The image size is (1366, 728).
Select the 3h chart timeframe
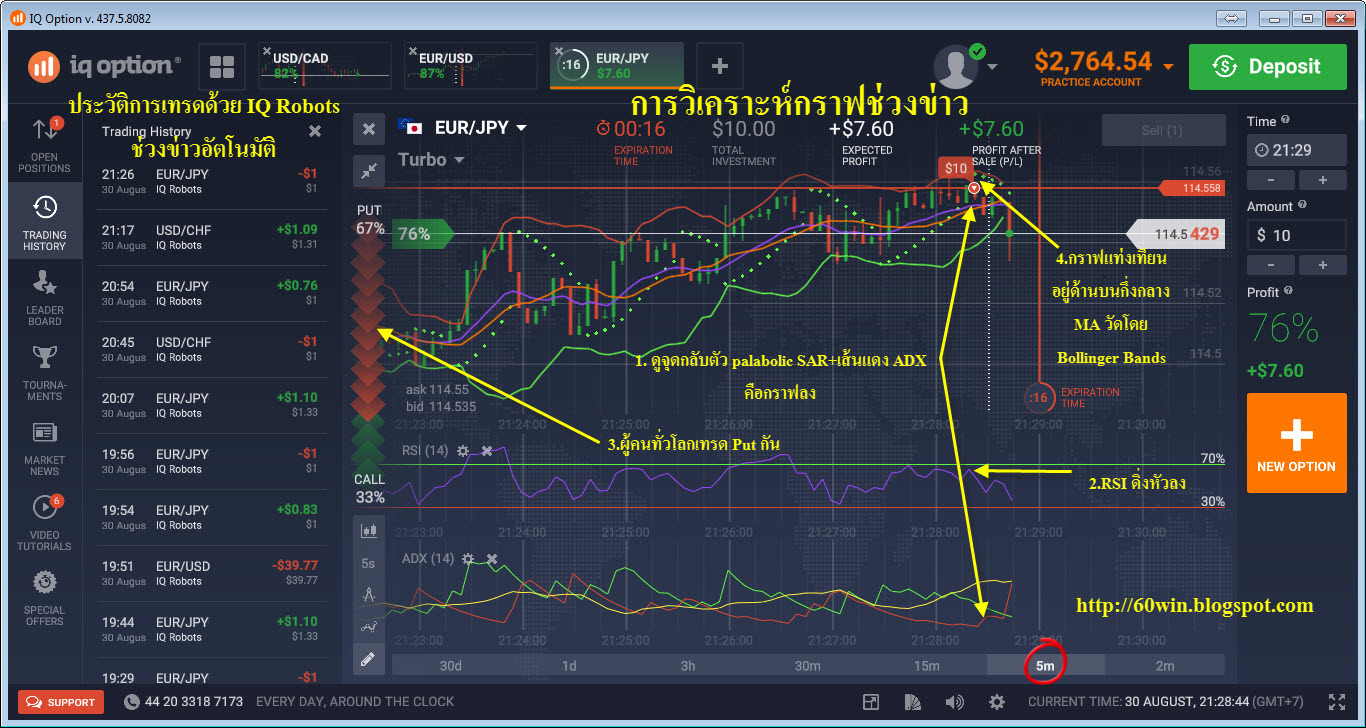[x=688, y=666]
